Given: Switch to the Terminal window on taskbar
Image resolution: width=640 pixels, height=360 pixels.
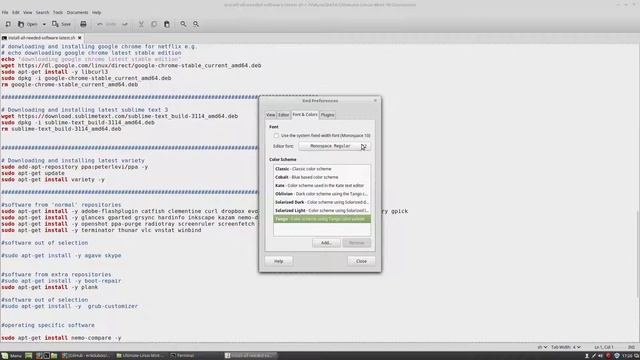Looking at the screenshot, I should click(x=182, y=356).
